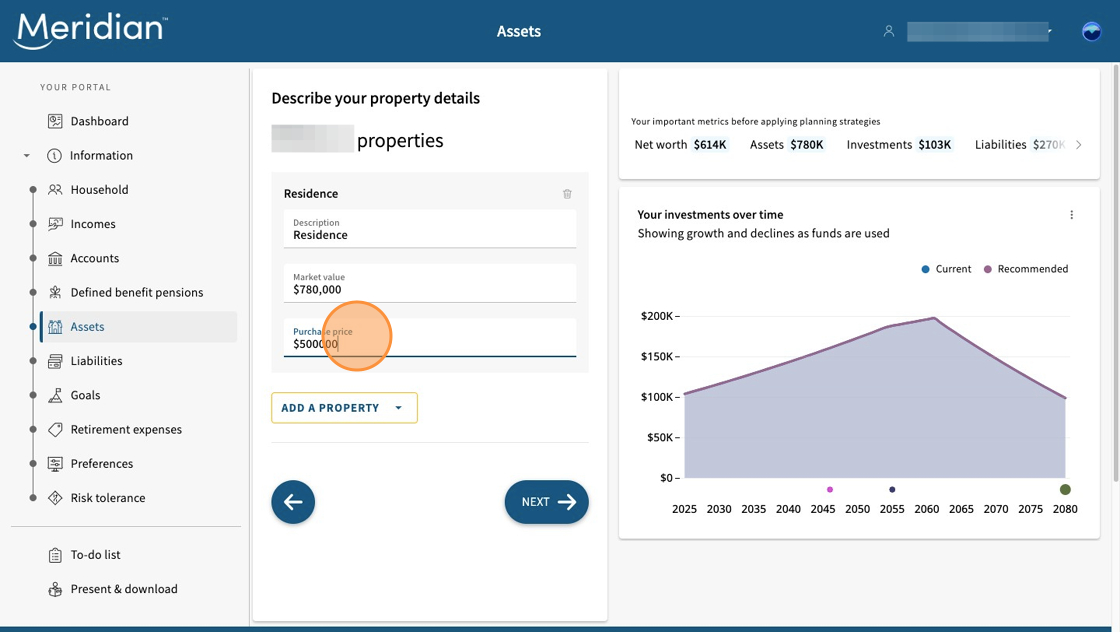Click the Preferences sliders icon
The width and height of the screenshot is (1120, 632).
coord(55,464)
